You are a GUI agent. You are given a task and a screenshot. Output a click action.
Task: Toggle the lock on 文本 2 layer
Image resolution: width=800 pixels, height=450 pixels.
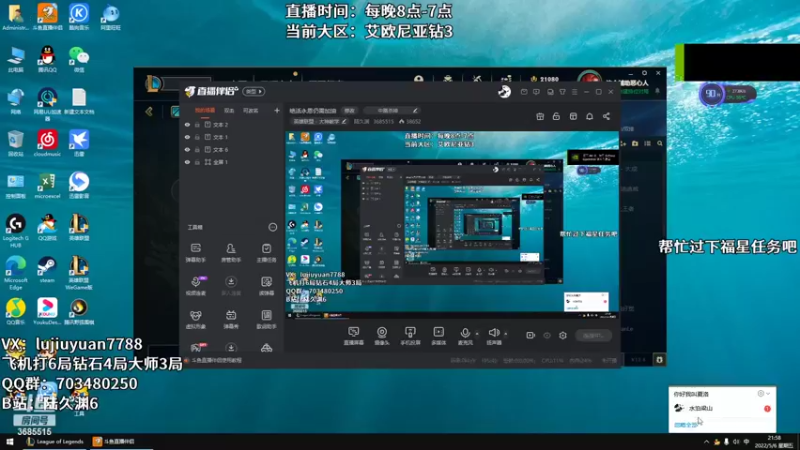197,124
